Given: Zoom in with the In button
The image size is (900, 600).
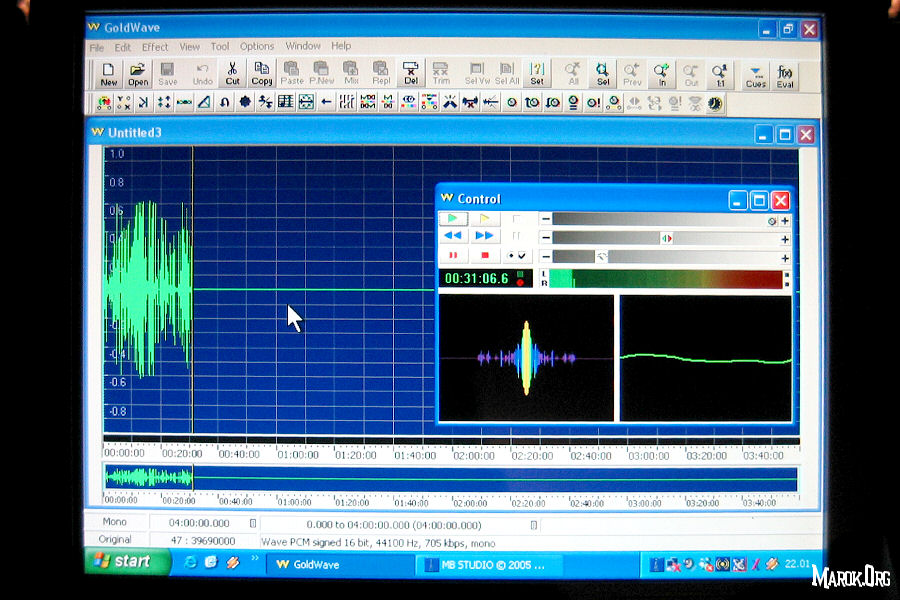Looking at the screenshot, I should coord(662,75).
